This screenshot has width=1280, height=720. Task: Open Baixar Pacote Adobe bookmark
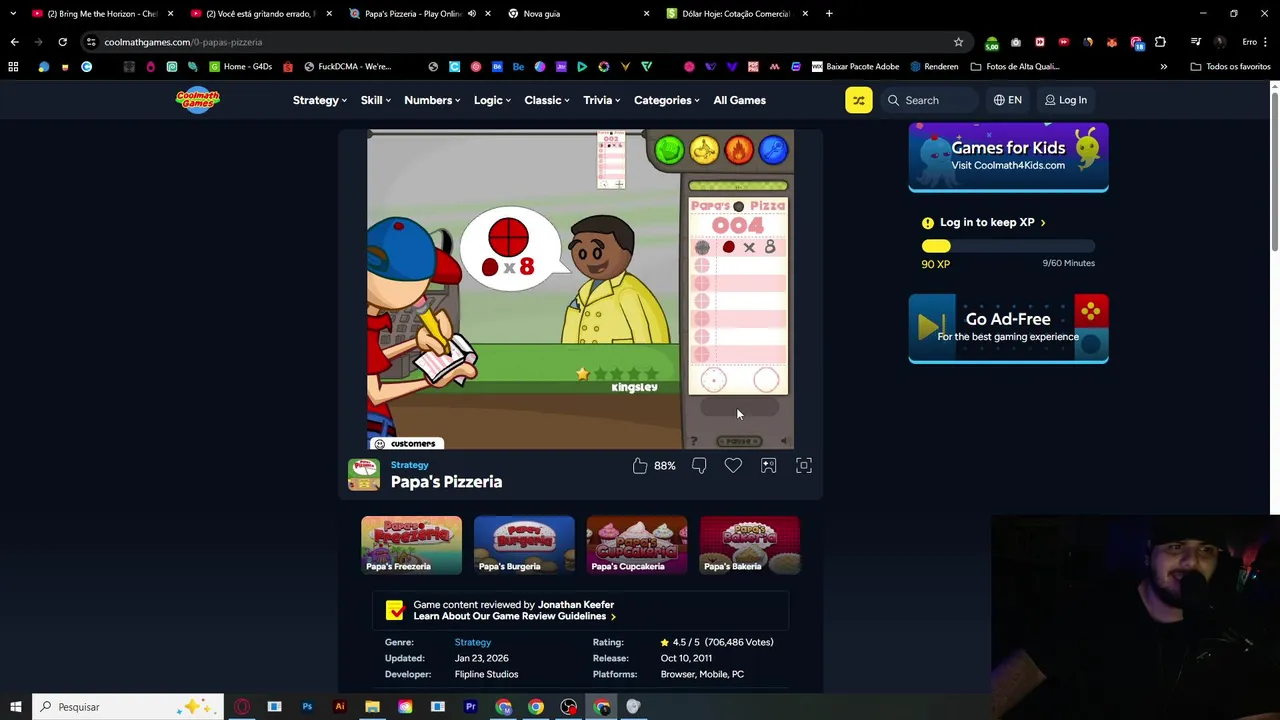[855, 67]
